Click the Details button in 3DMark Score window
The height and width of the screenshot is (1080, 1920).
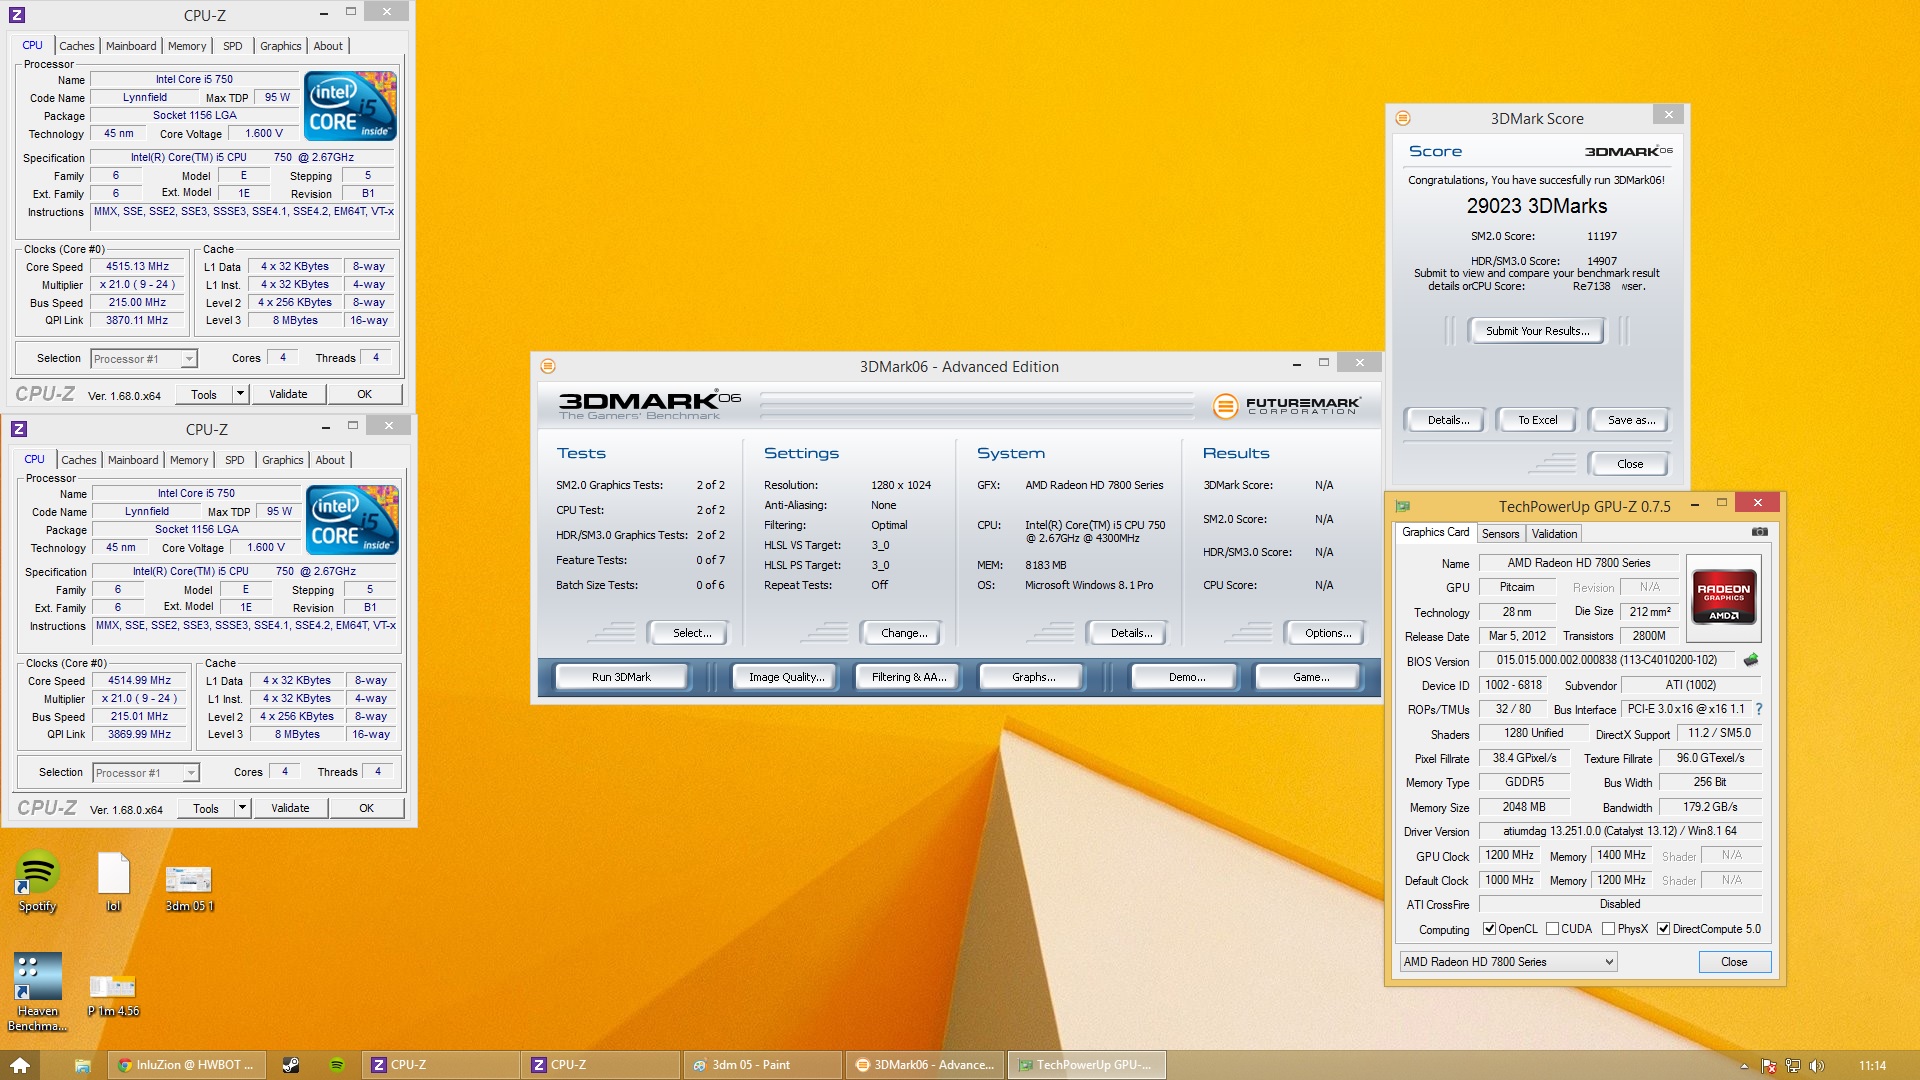1447,420
